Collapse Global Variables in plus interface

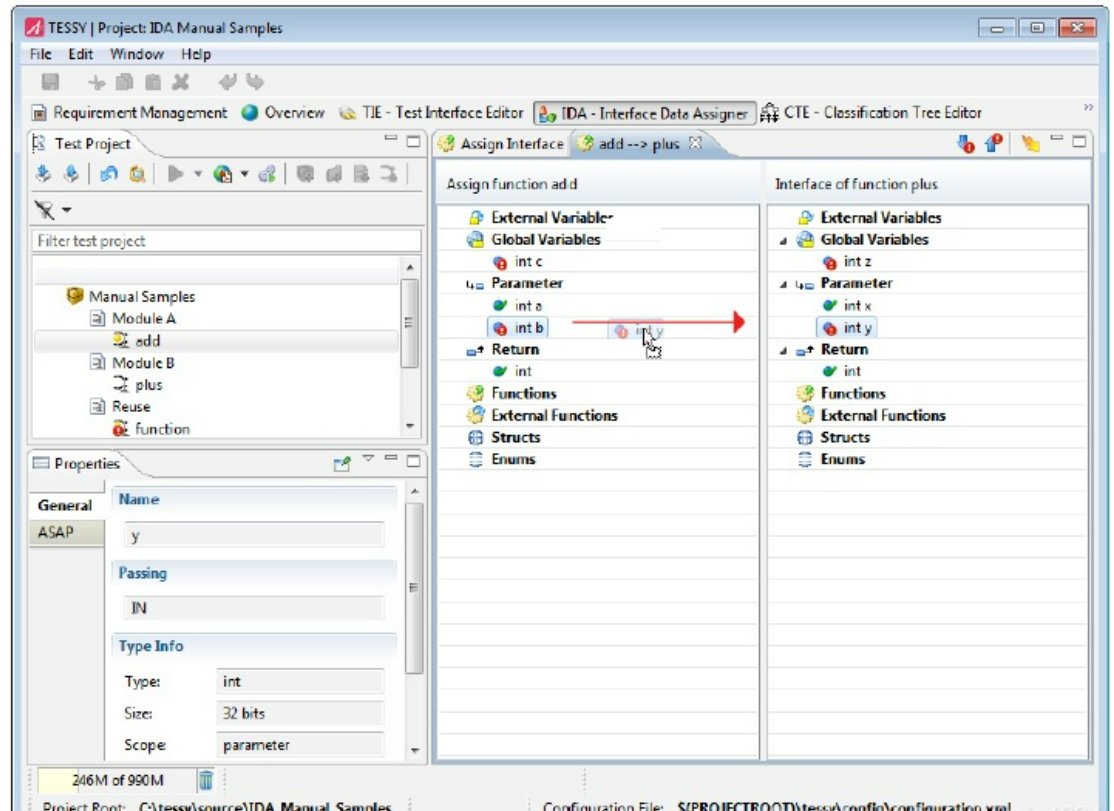(x=783, y=241)
